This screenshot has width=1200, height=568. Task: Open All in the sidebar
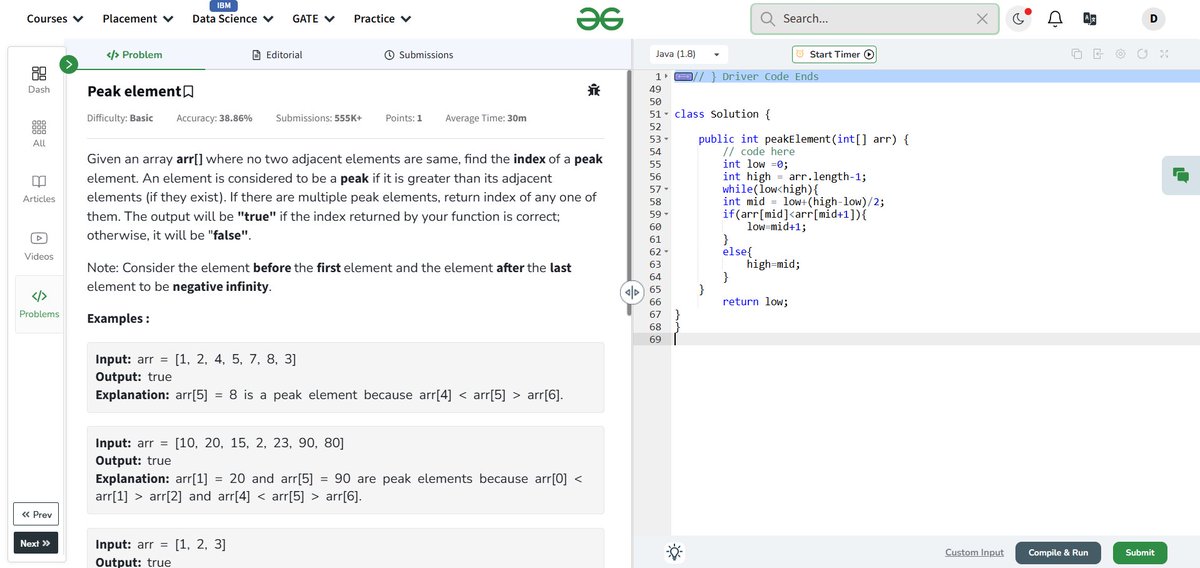click(39, 134)
